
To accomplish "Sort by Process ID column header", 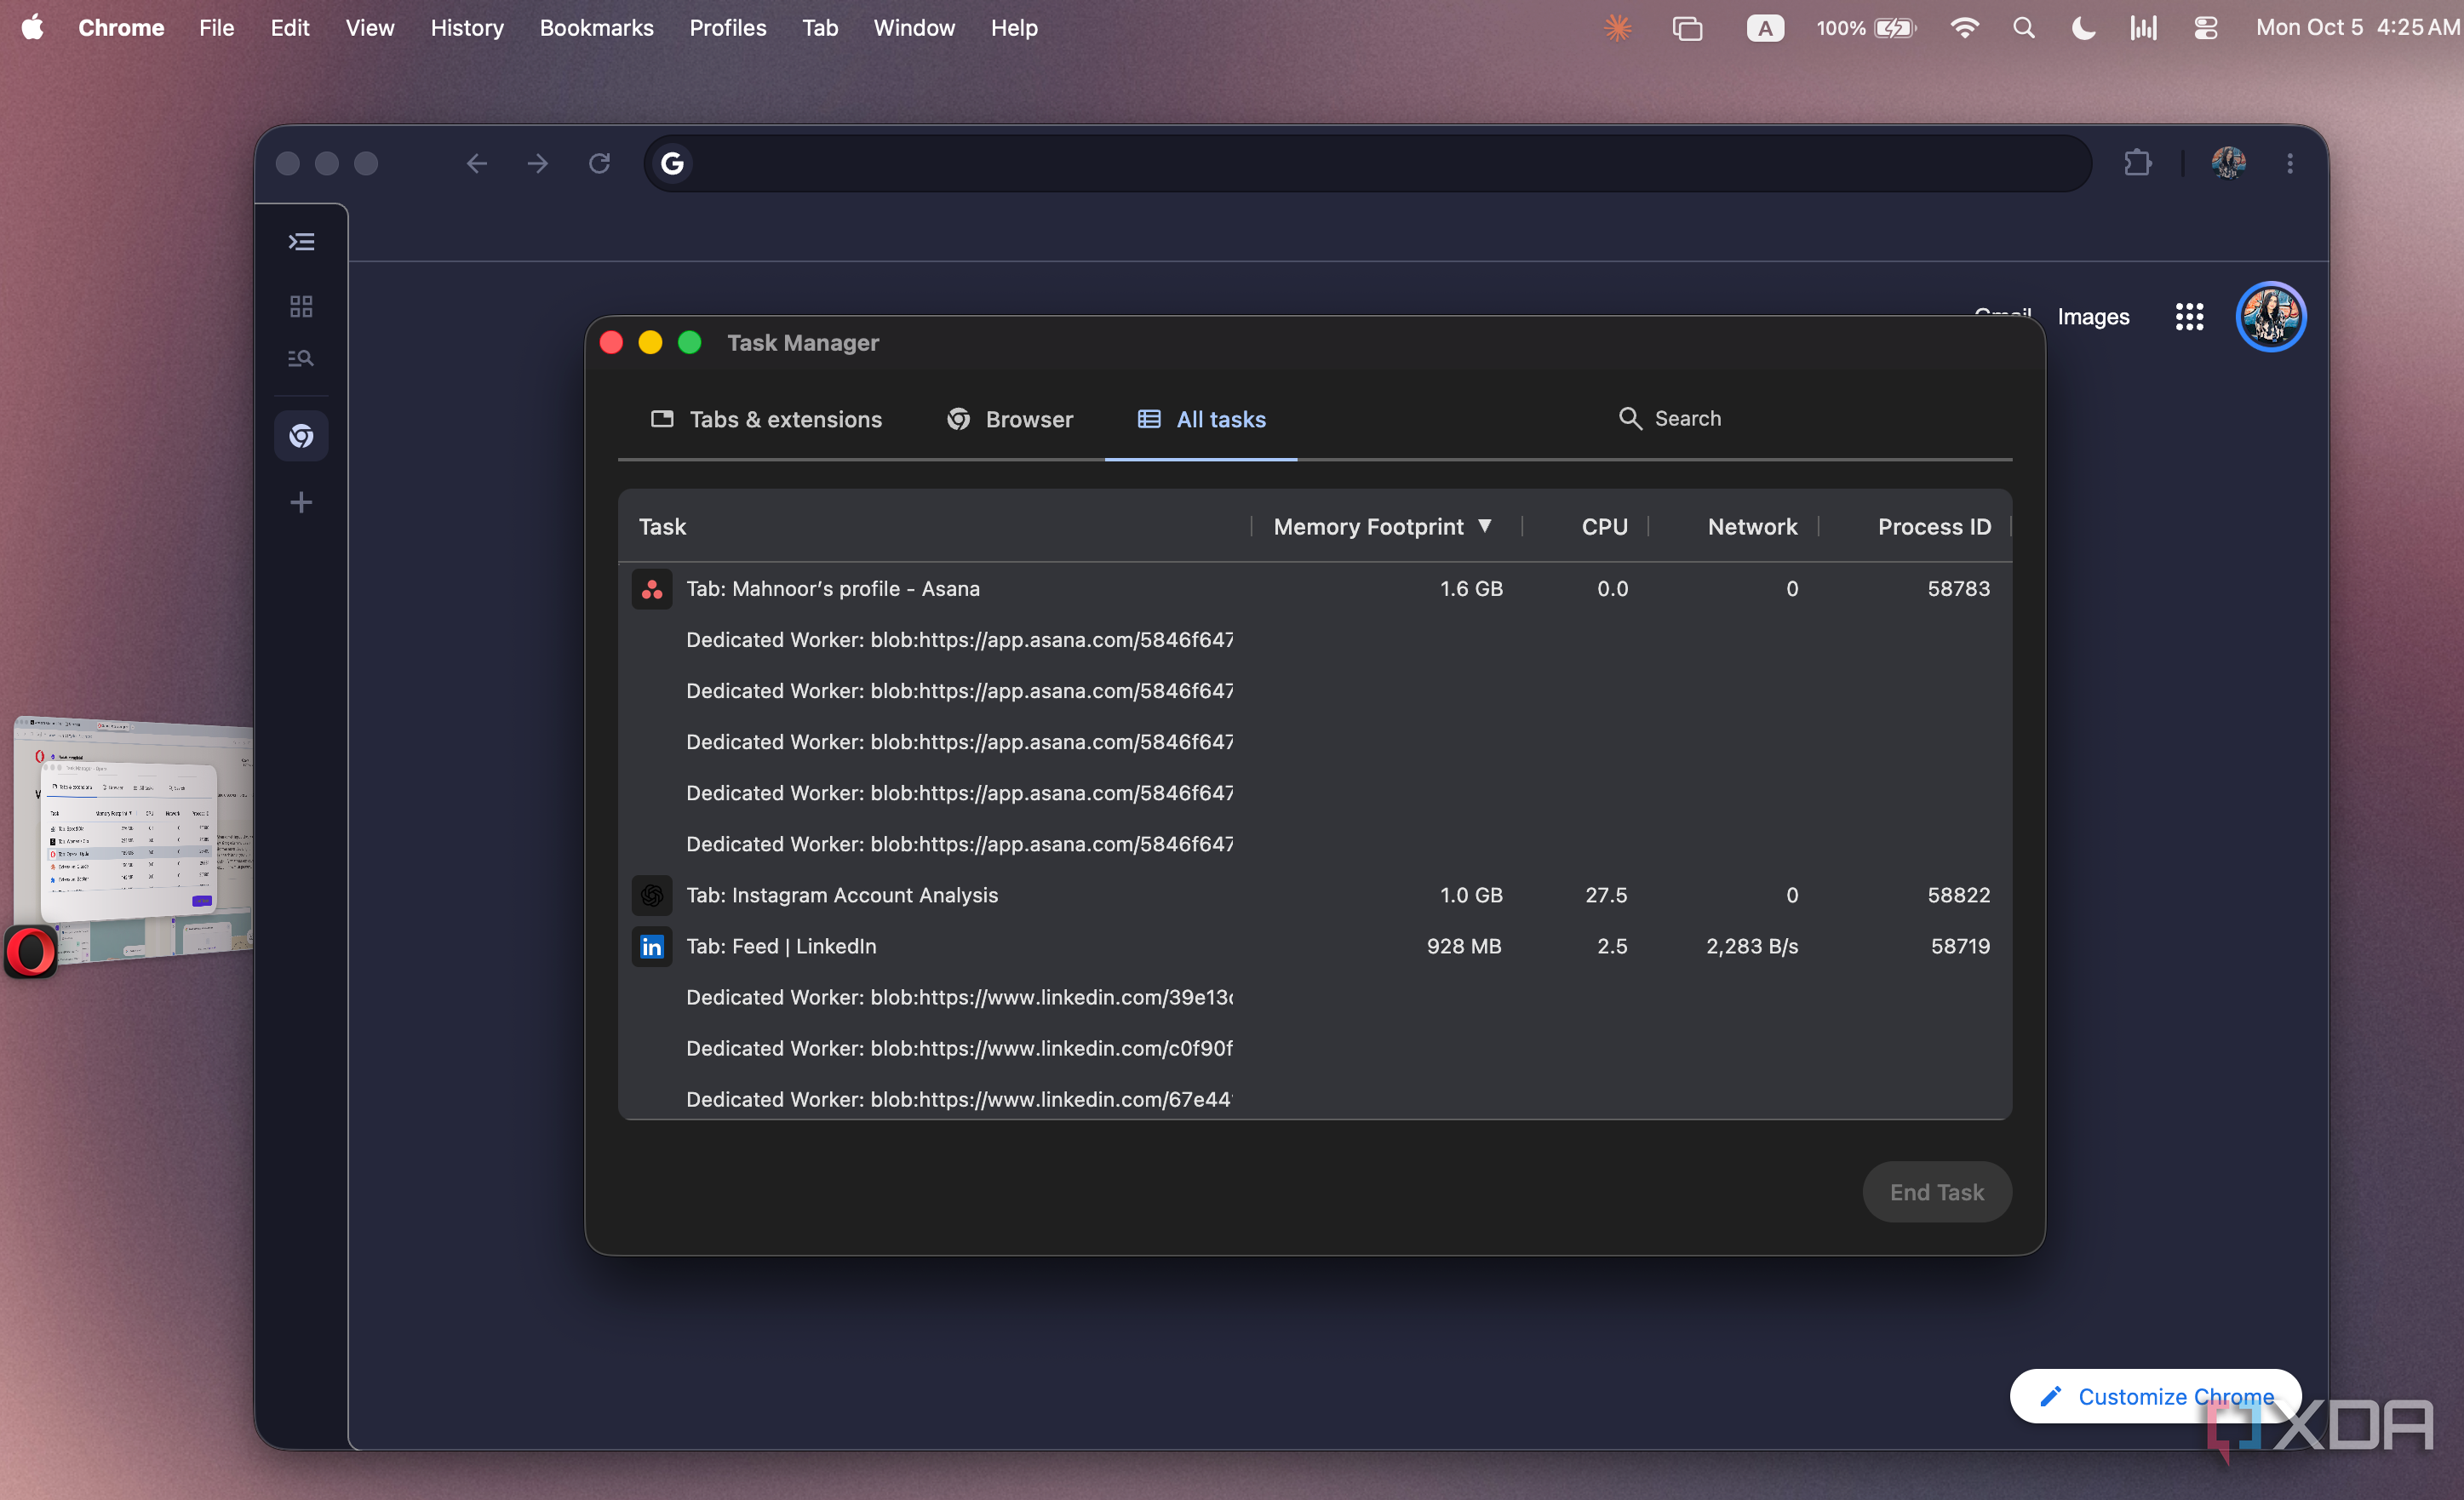I will click(1934, 527).
